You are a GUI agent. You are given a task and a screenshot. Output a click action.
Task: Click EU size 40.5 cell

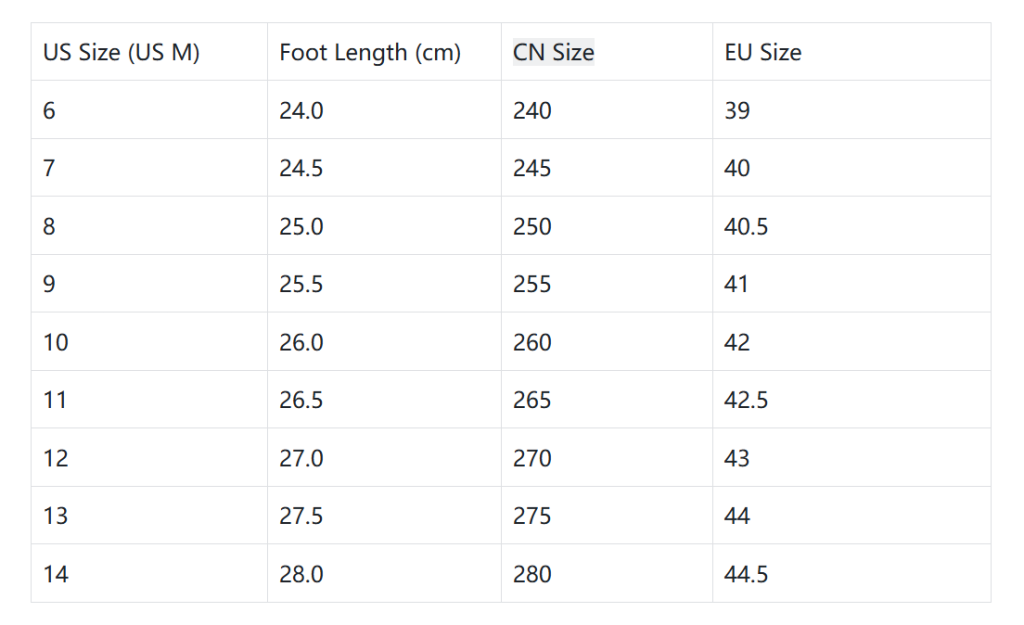click(746, 226)
